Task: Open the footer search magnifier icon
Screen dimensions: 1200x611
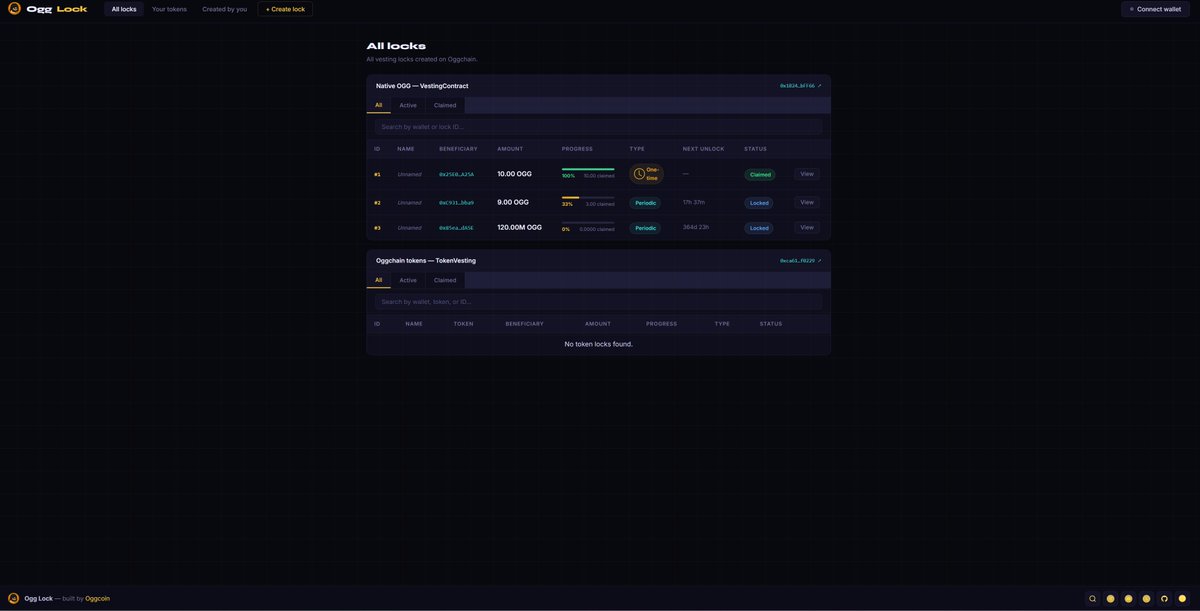Action: (1092, 599)
